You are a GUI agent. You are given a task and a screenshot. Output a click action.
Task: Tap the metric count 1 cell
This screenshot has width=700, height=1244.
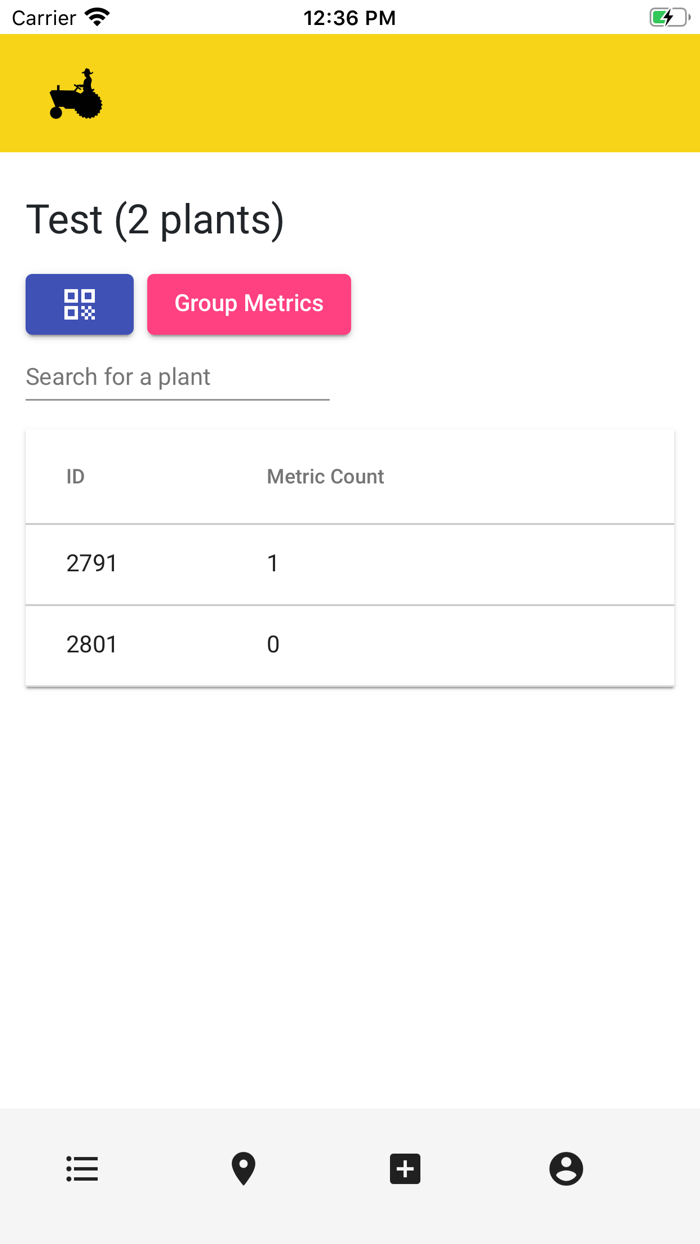pyautogui.click(x=273, y=564)
